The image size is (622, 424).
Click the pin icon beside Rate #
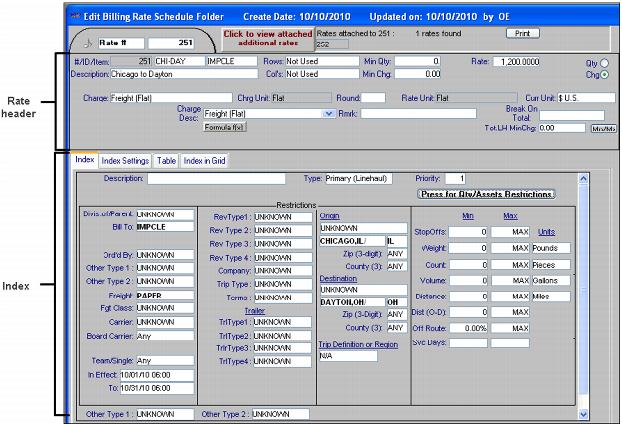click(88, 43)
